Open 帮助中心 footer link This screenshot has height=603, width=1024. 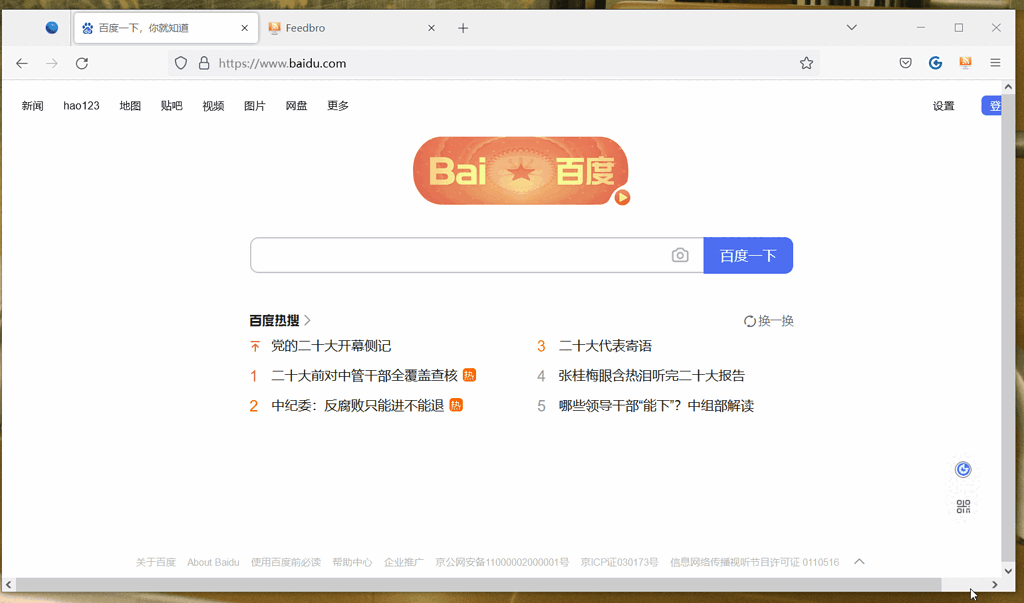point(353,562)
